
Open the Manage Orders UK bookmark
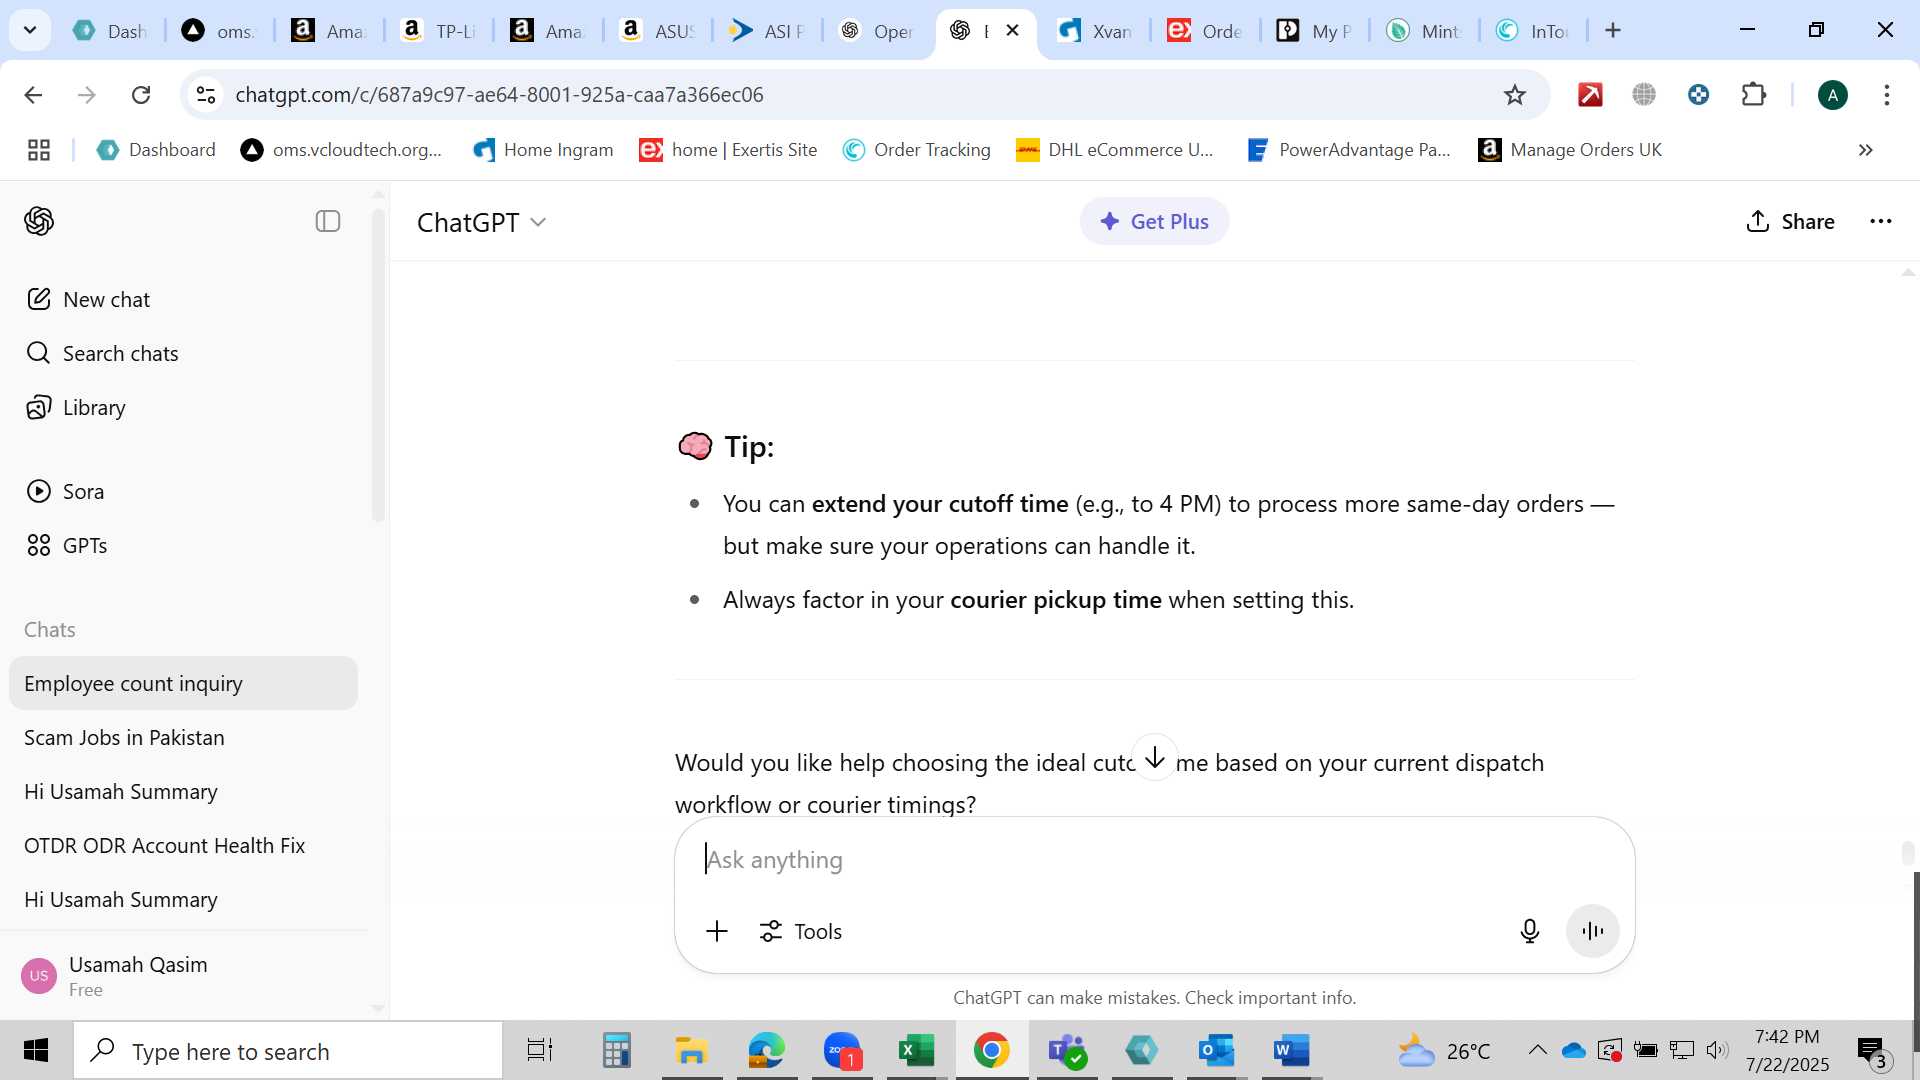coord(1570,150)
